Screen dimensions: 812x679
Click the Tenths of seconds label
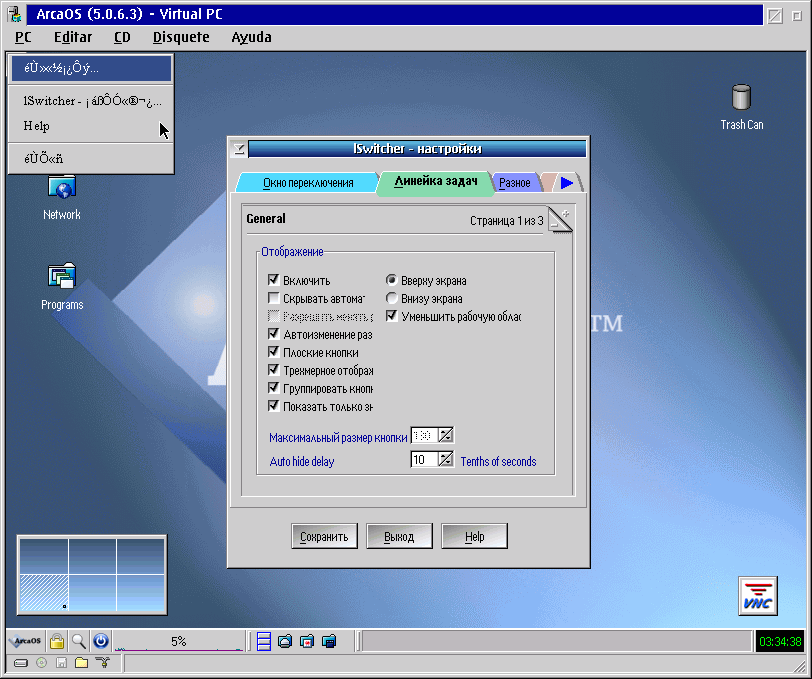(x=498, y=461)
